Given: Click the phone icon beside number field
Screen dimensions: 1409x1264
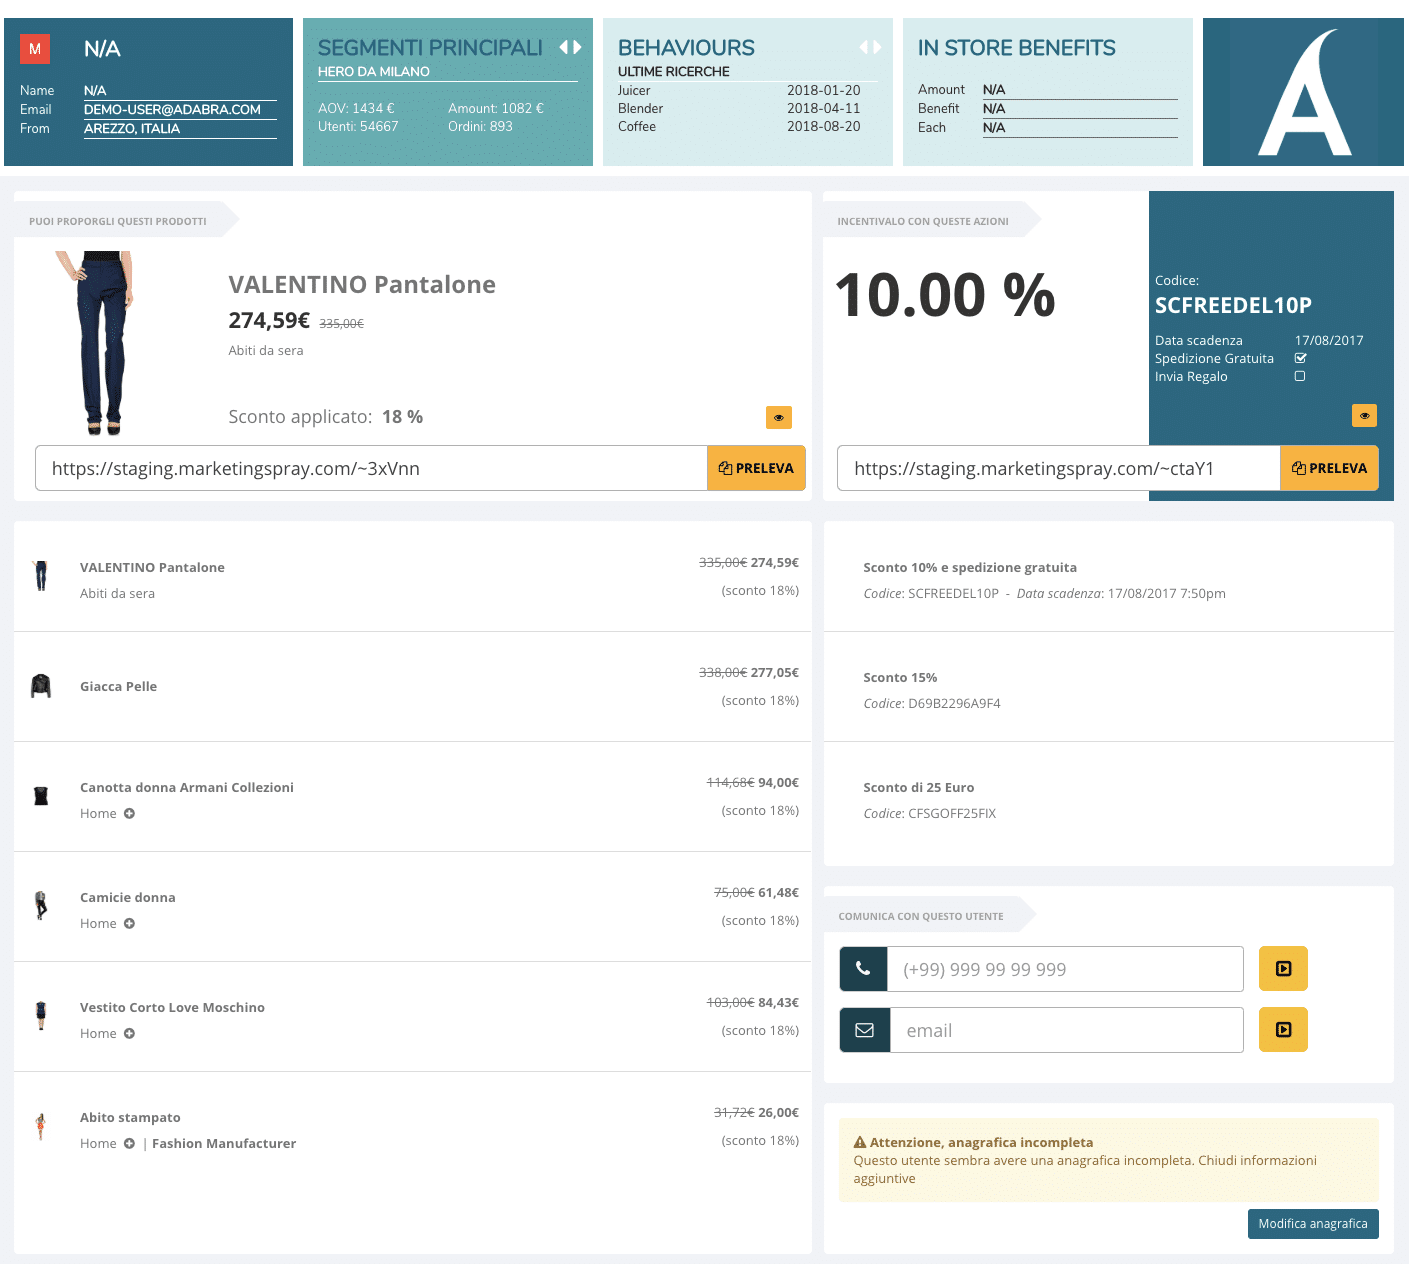Looking at the screenshot, I should [x=863, y=969].
